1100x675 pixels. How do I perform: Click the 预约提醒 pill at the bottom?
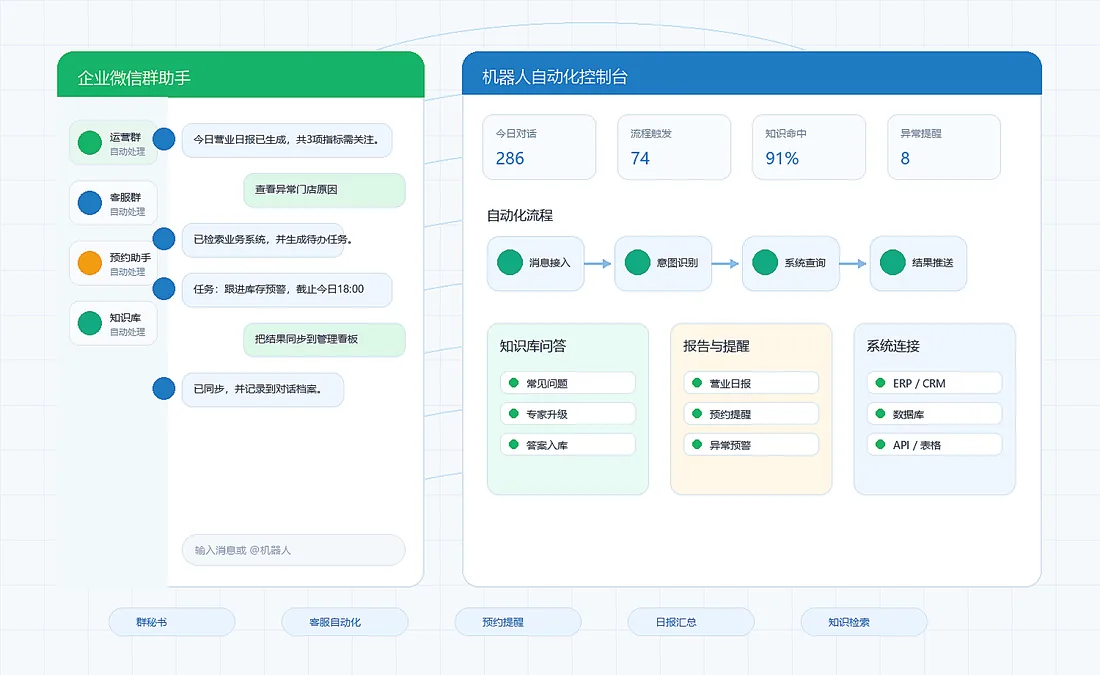click(x=518, y=622)
